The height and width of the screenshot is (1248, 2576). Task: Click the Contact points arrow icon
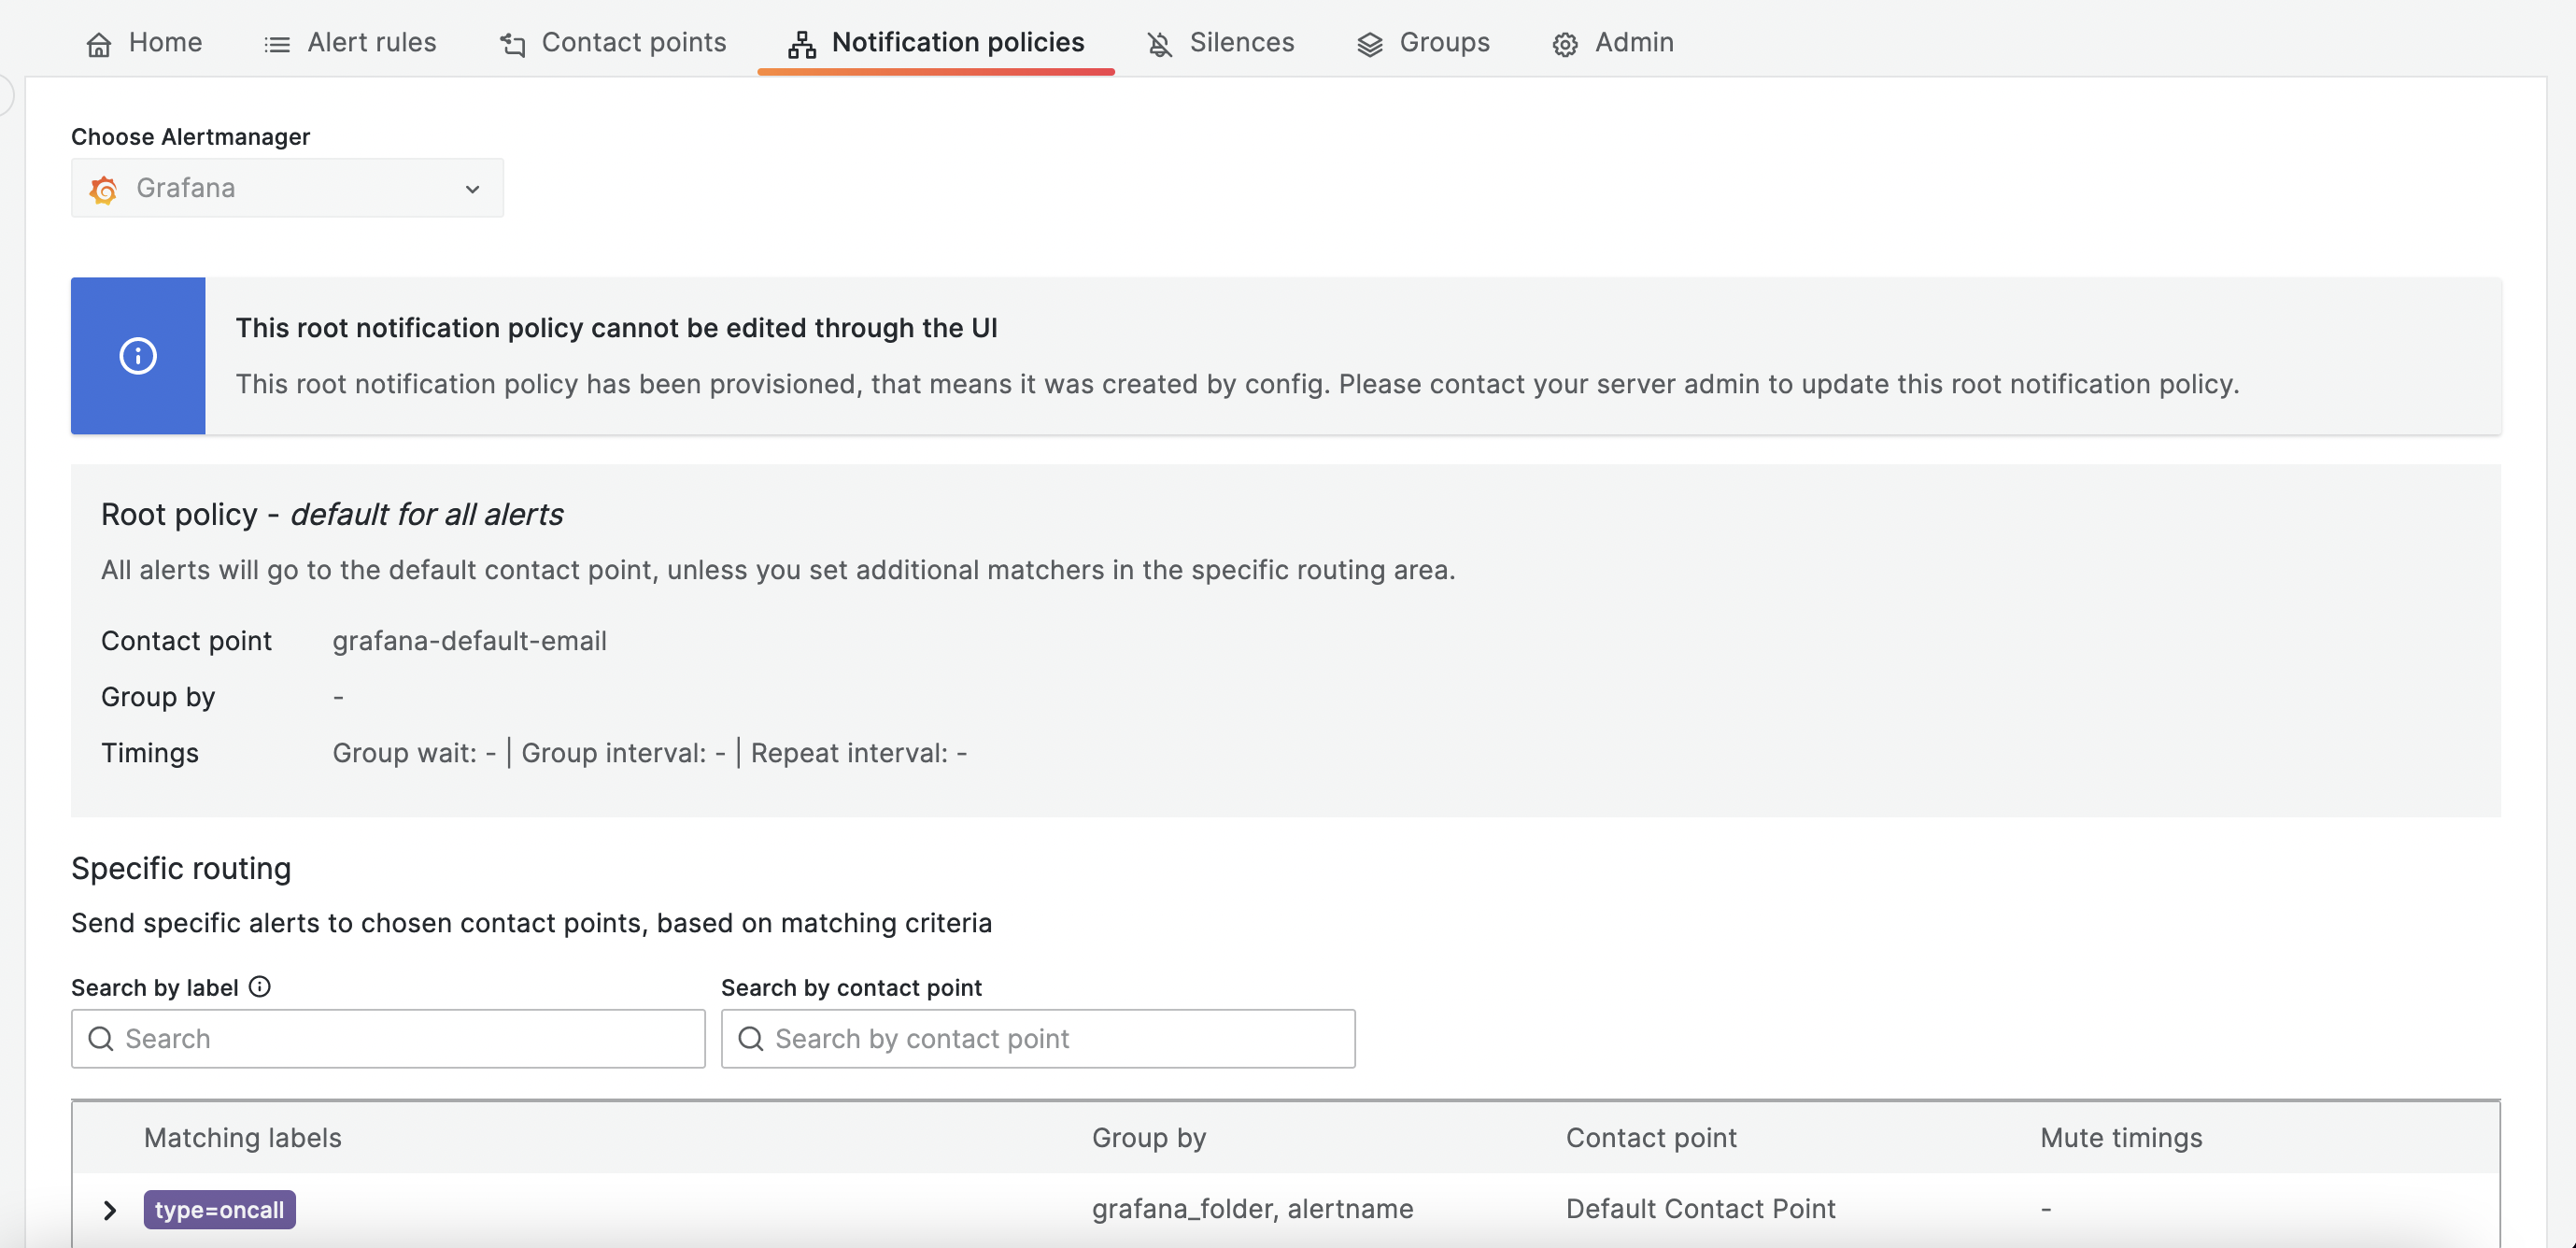[511, 45]
